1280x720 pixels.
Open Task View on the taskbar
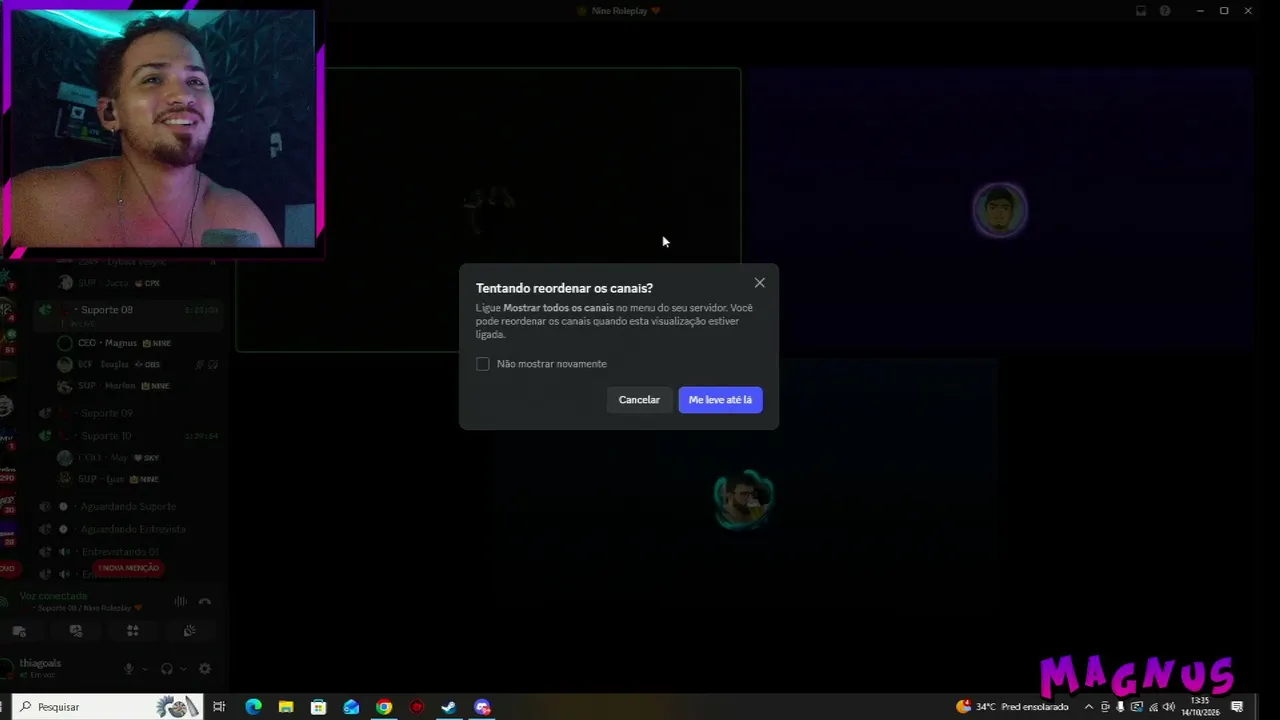pyautogui.click(x=219, y=707)
